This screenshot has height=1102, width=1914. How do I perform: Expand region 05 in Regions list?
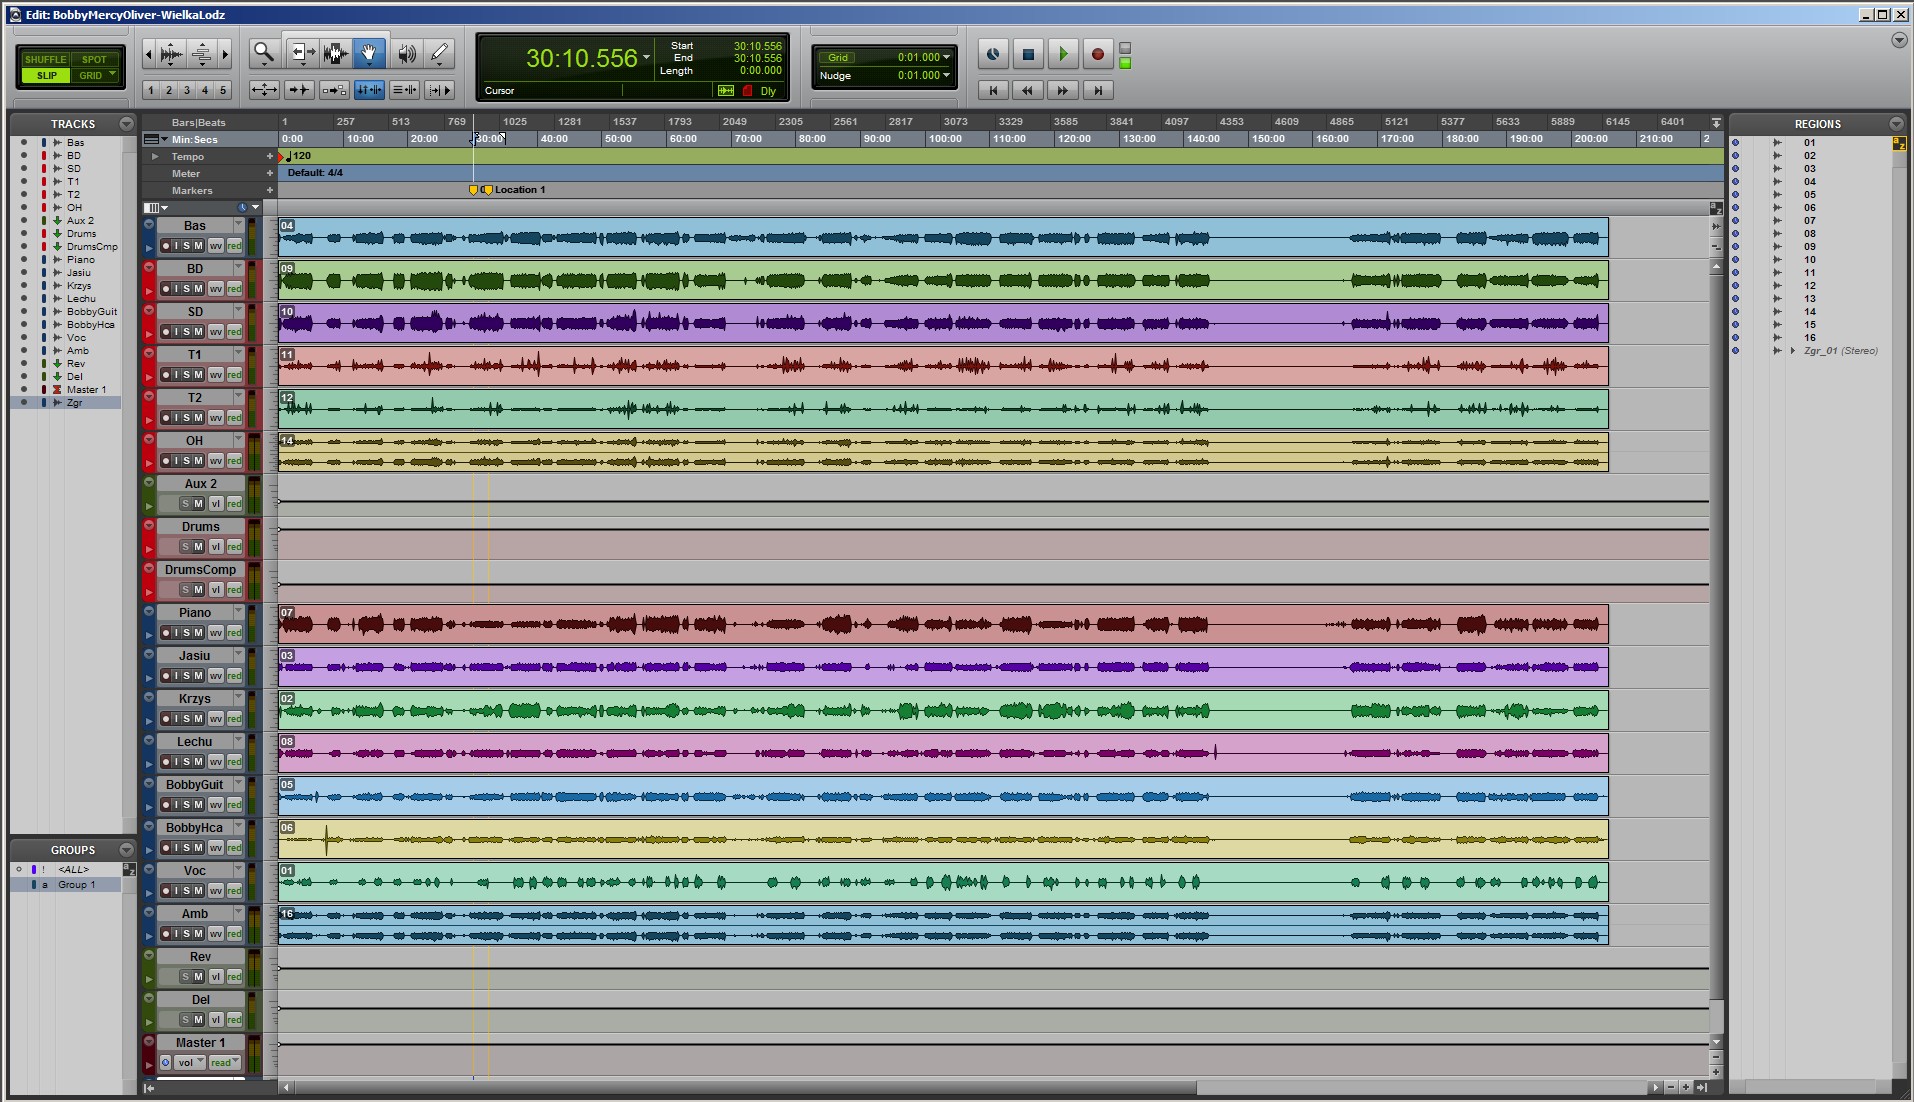(x=1777, y=195)
